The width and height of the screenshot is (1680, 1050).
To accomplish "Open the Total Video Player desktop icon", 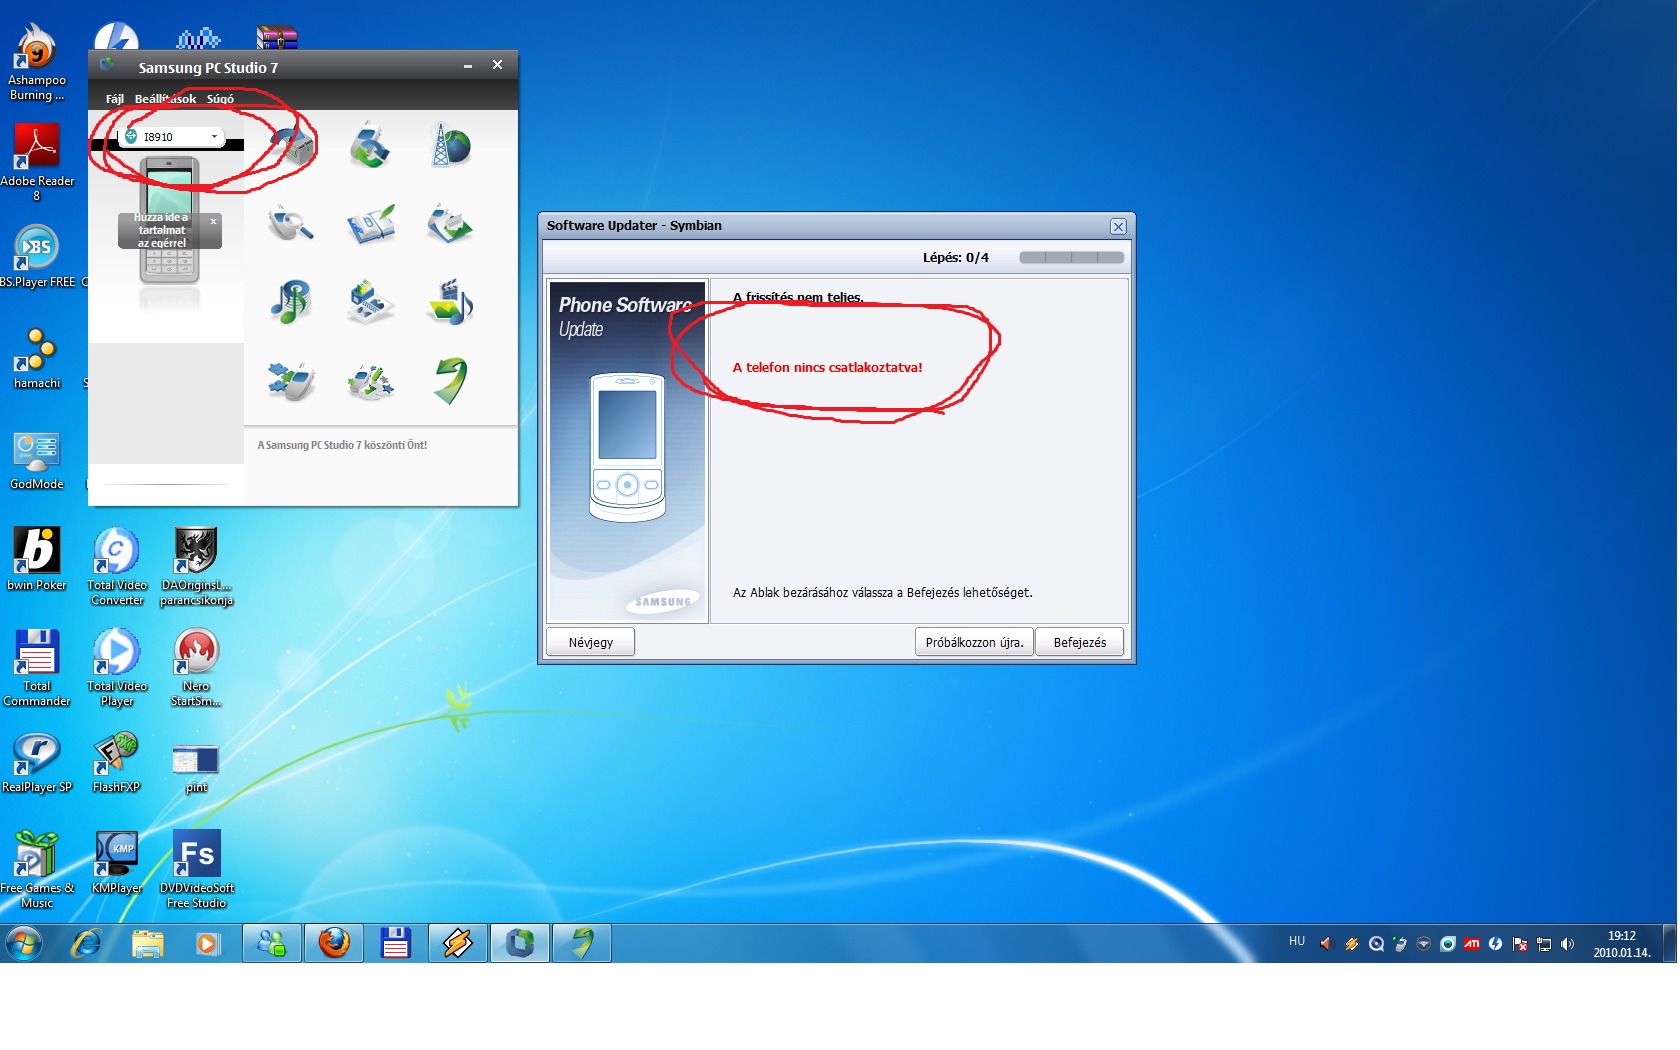I will coord(117,667).
